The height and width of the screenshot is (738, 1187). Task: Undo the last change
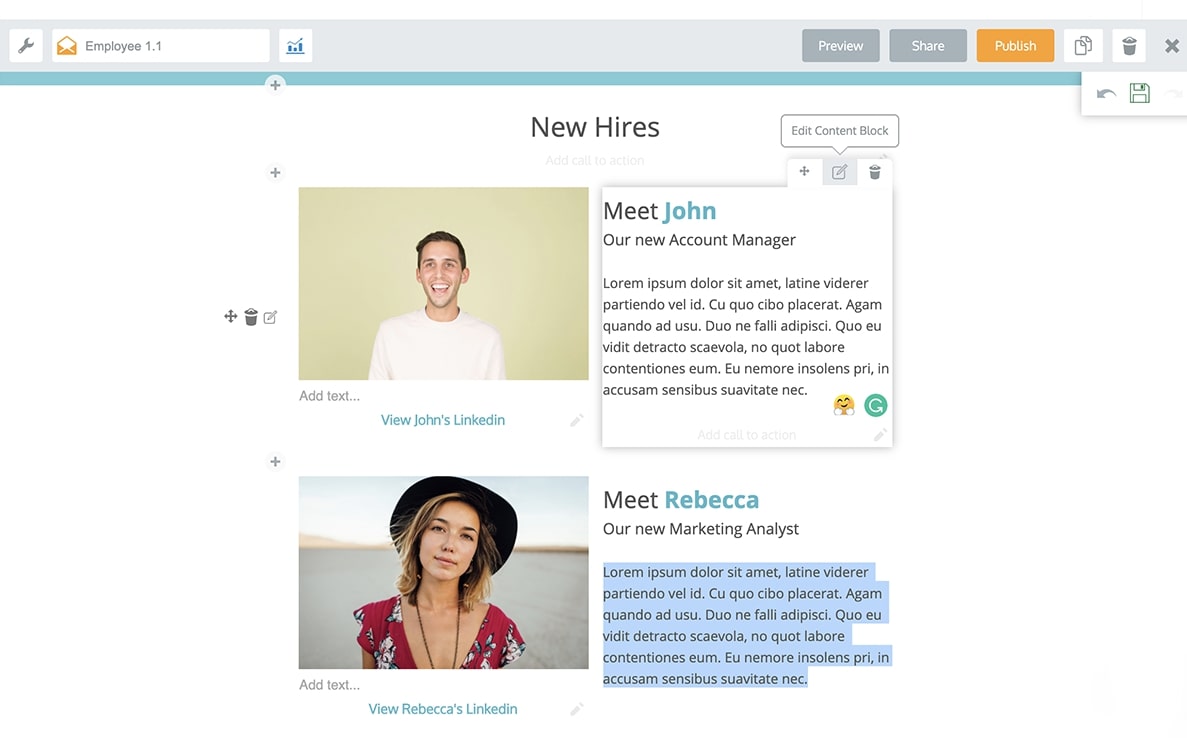tap(1106, 92)
